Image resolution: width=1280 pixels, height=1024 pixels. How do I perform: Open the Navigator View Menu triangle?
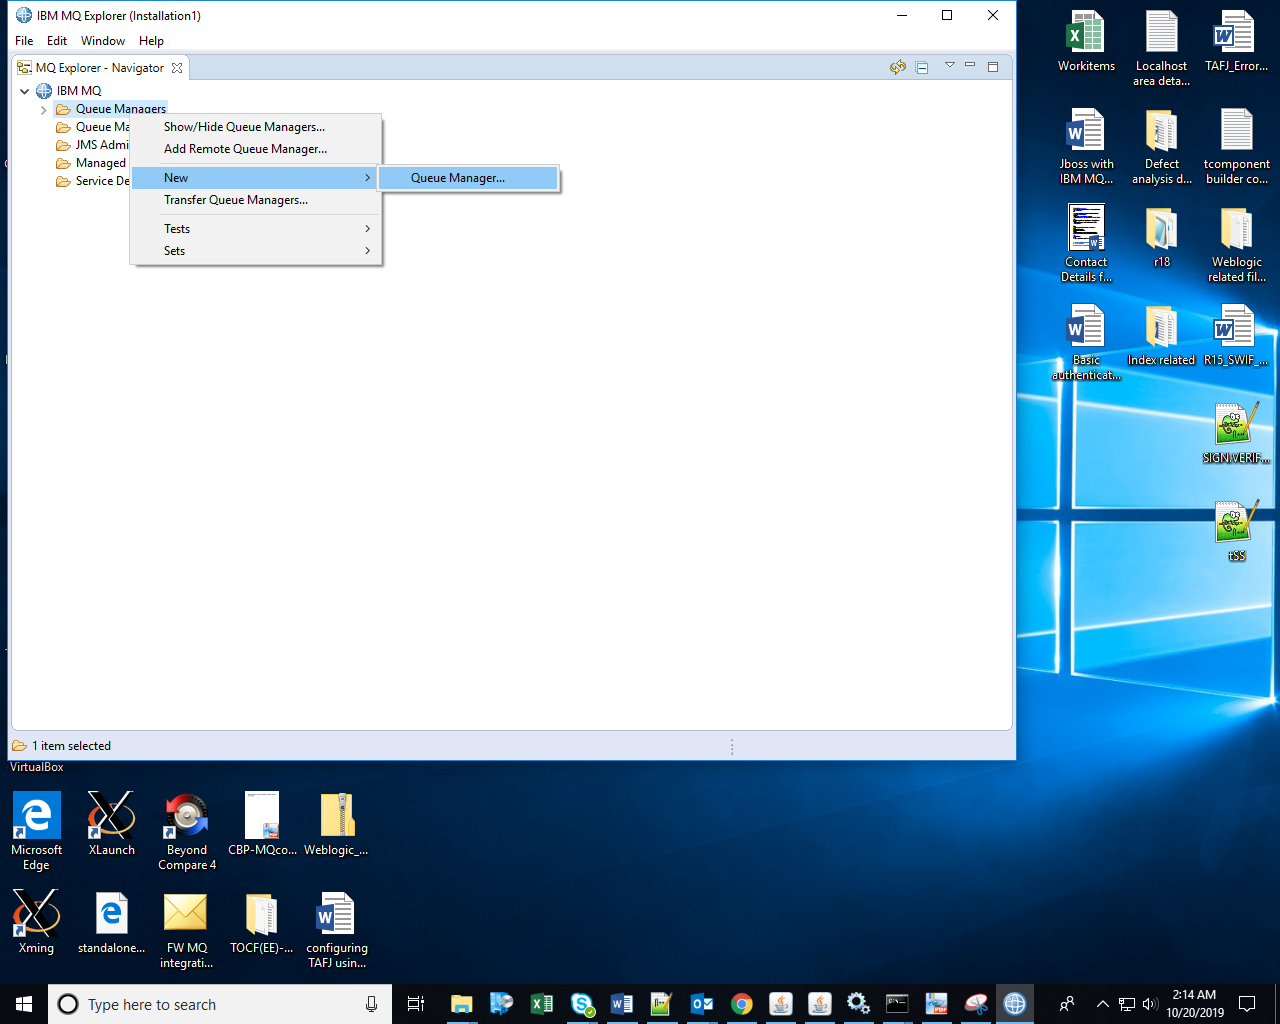click(x=949, y=65)
